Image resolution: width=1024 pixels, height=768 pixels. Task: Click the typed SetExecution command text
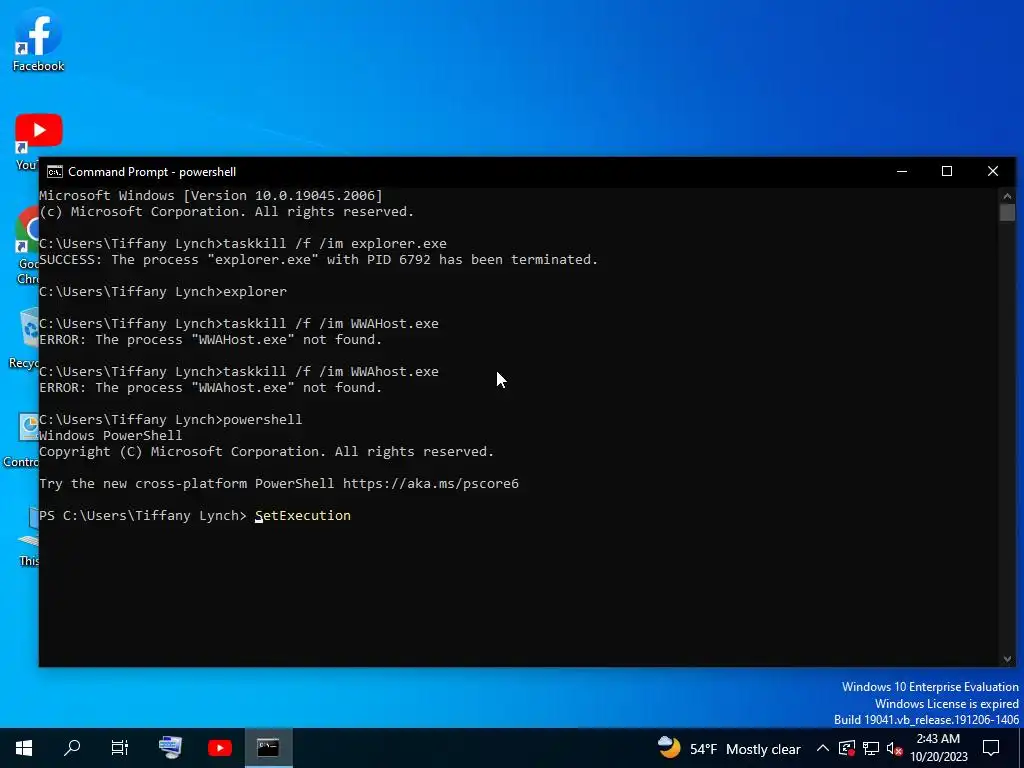[x=303, y=516]
